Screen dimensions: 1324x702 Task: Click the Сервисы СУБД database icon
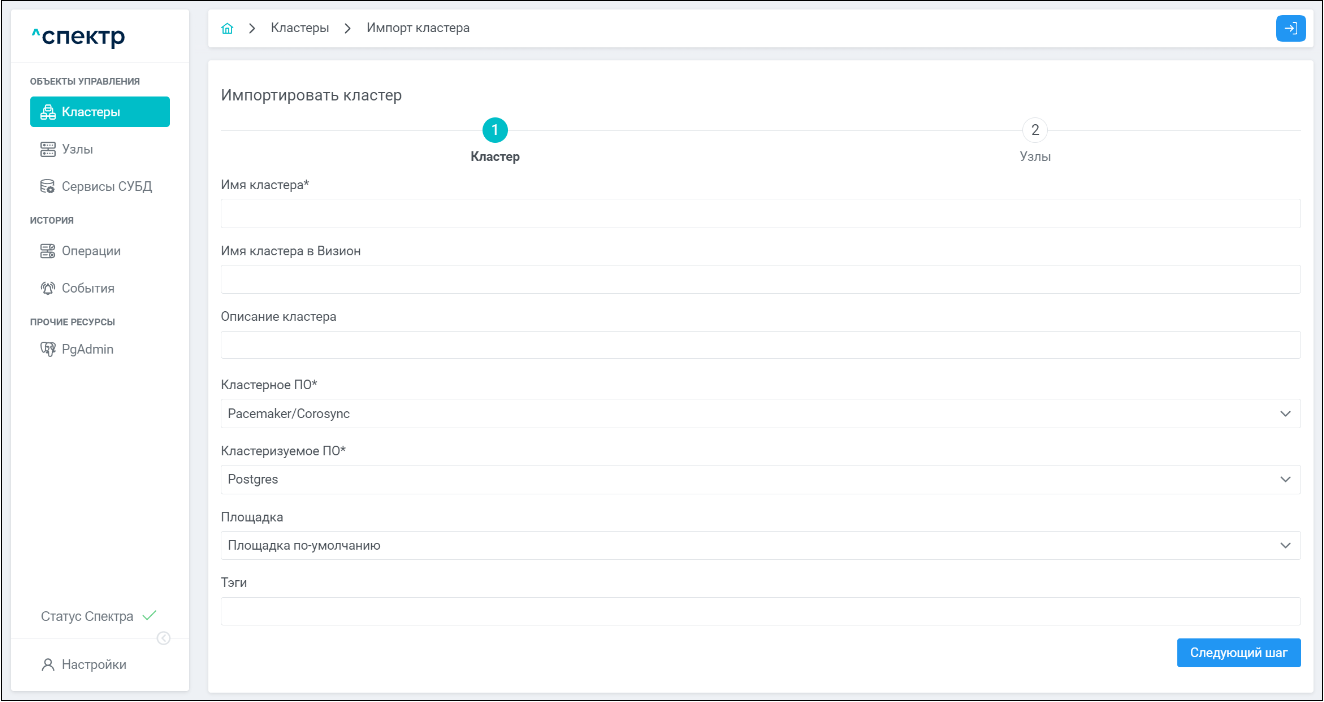(x=47, y=186)
